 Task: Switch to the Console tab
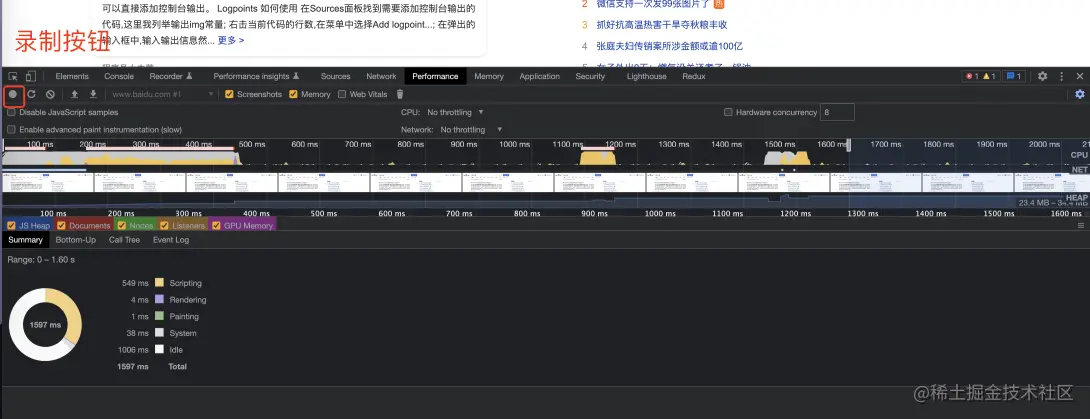pos(119,76)
